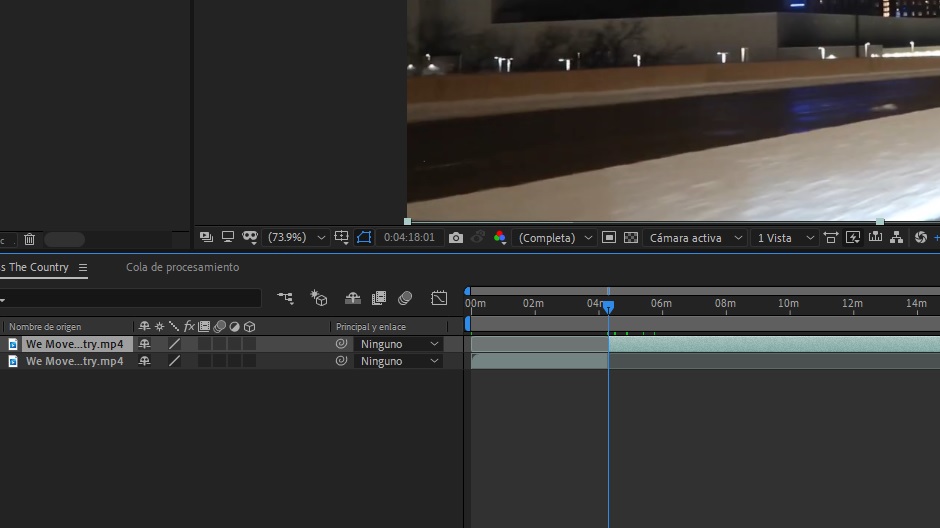Click Nombre de origen column header
This screenshot has height=528, width=940.
pyautogui.click(x=45, y=327)
